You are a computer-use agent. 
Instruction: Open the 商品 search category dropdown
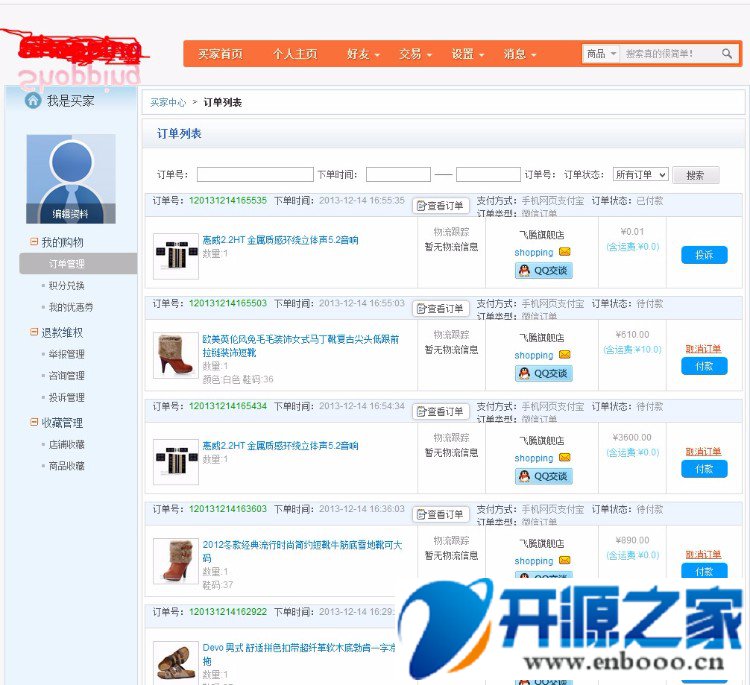click(601, 54)
